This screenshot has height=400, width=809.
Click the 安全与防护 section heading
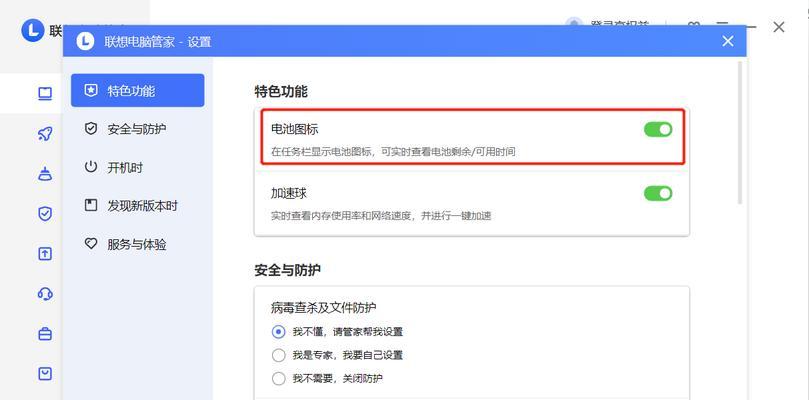[287, 270]
